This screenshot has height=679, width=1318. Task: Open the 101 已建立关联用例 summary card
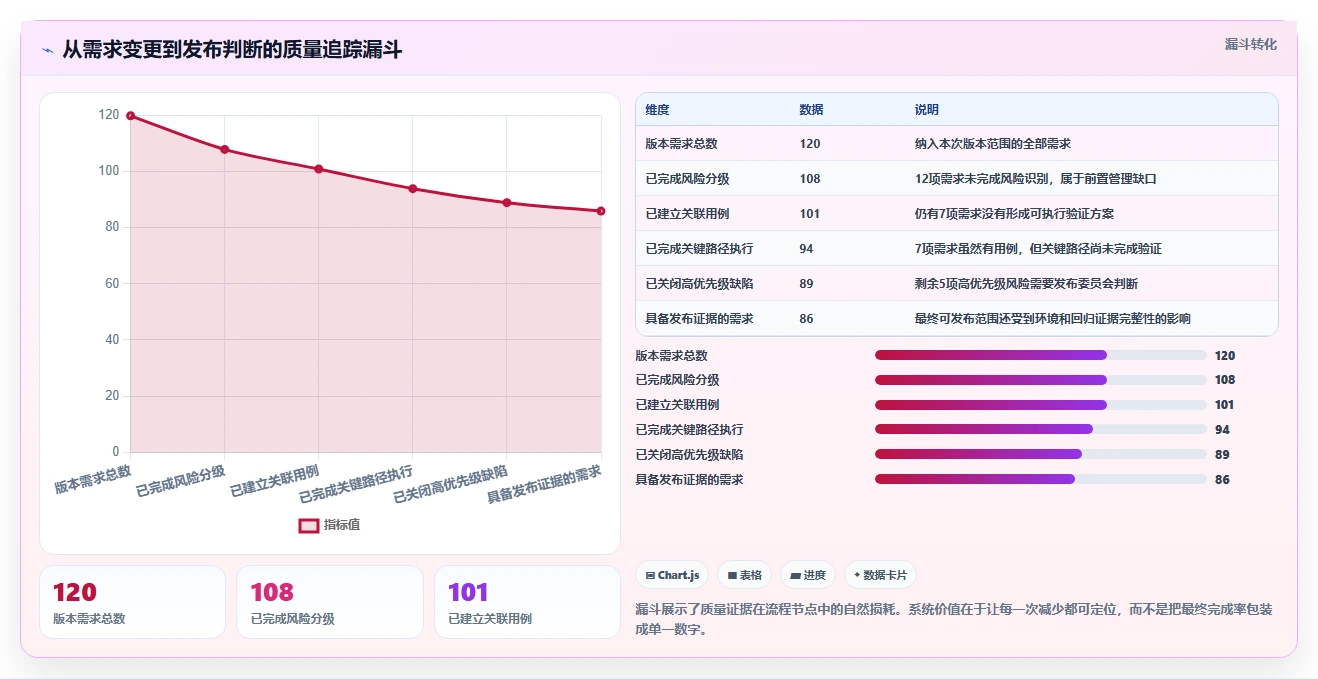point(527,602)
